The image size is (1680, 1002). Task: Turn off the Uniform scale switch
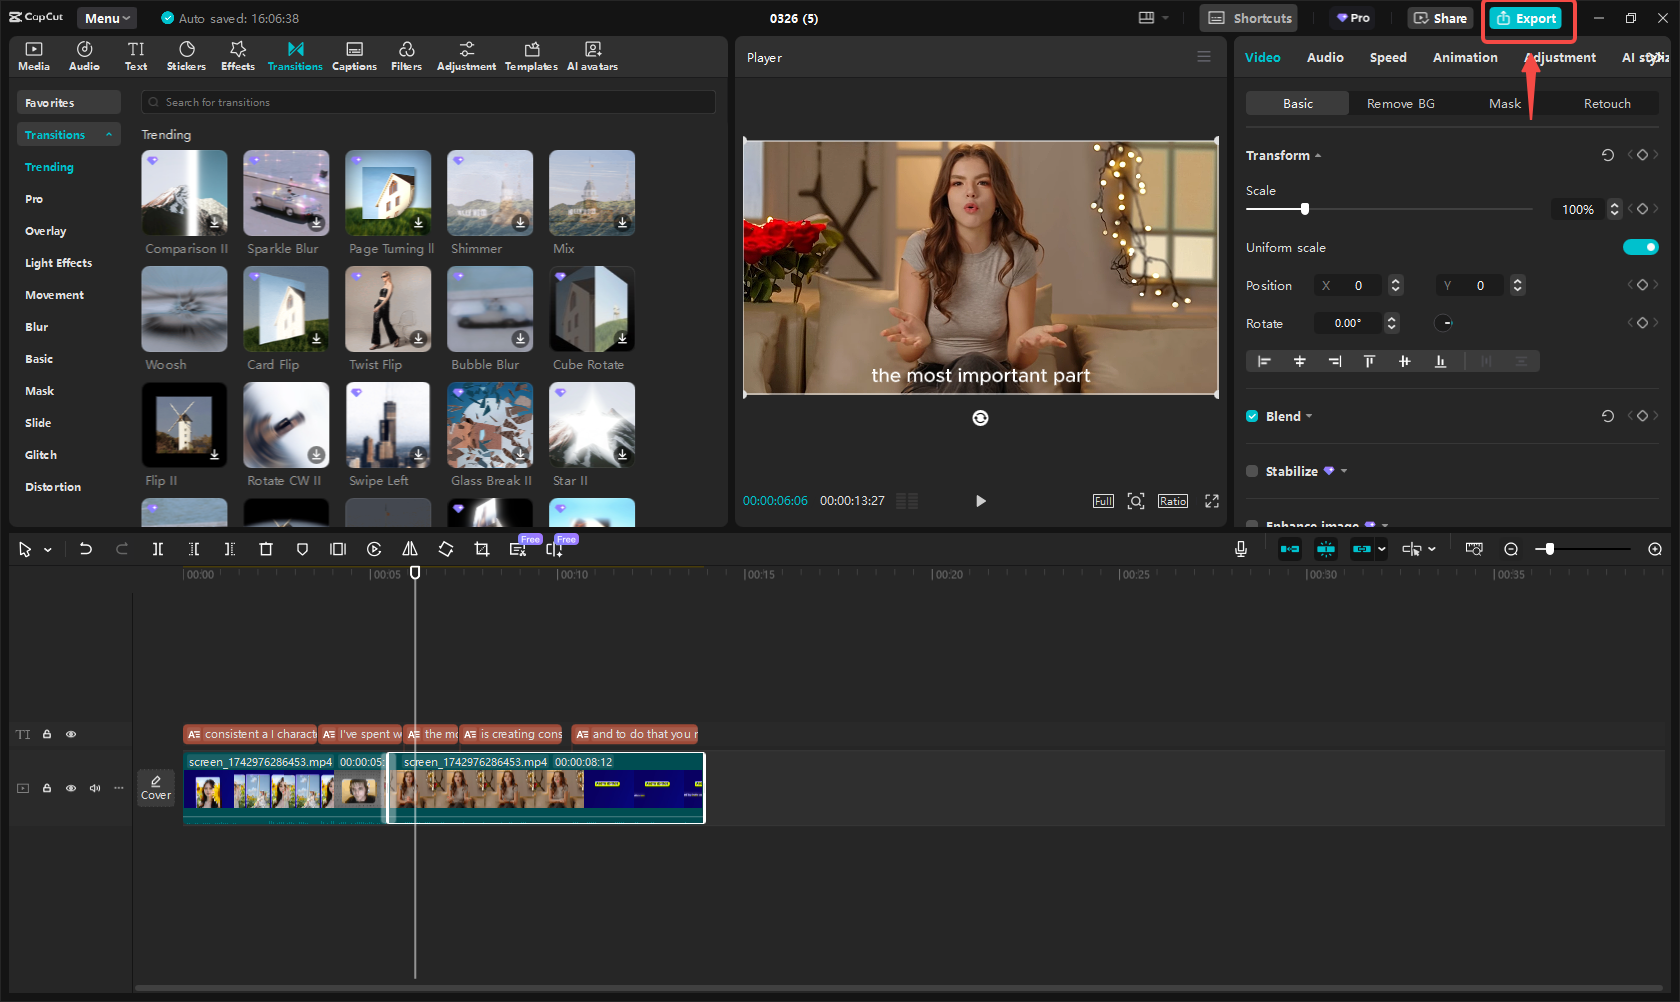(1640, 247)
